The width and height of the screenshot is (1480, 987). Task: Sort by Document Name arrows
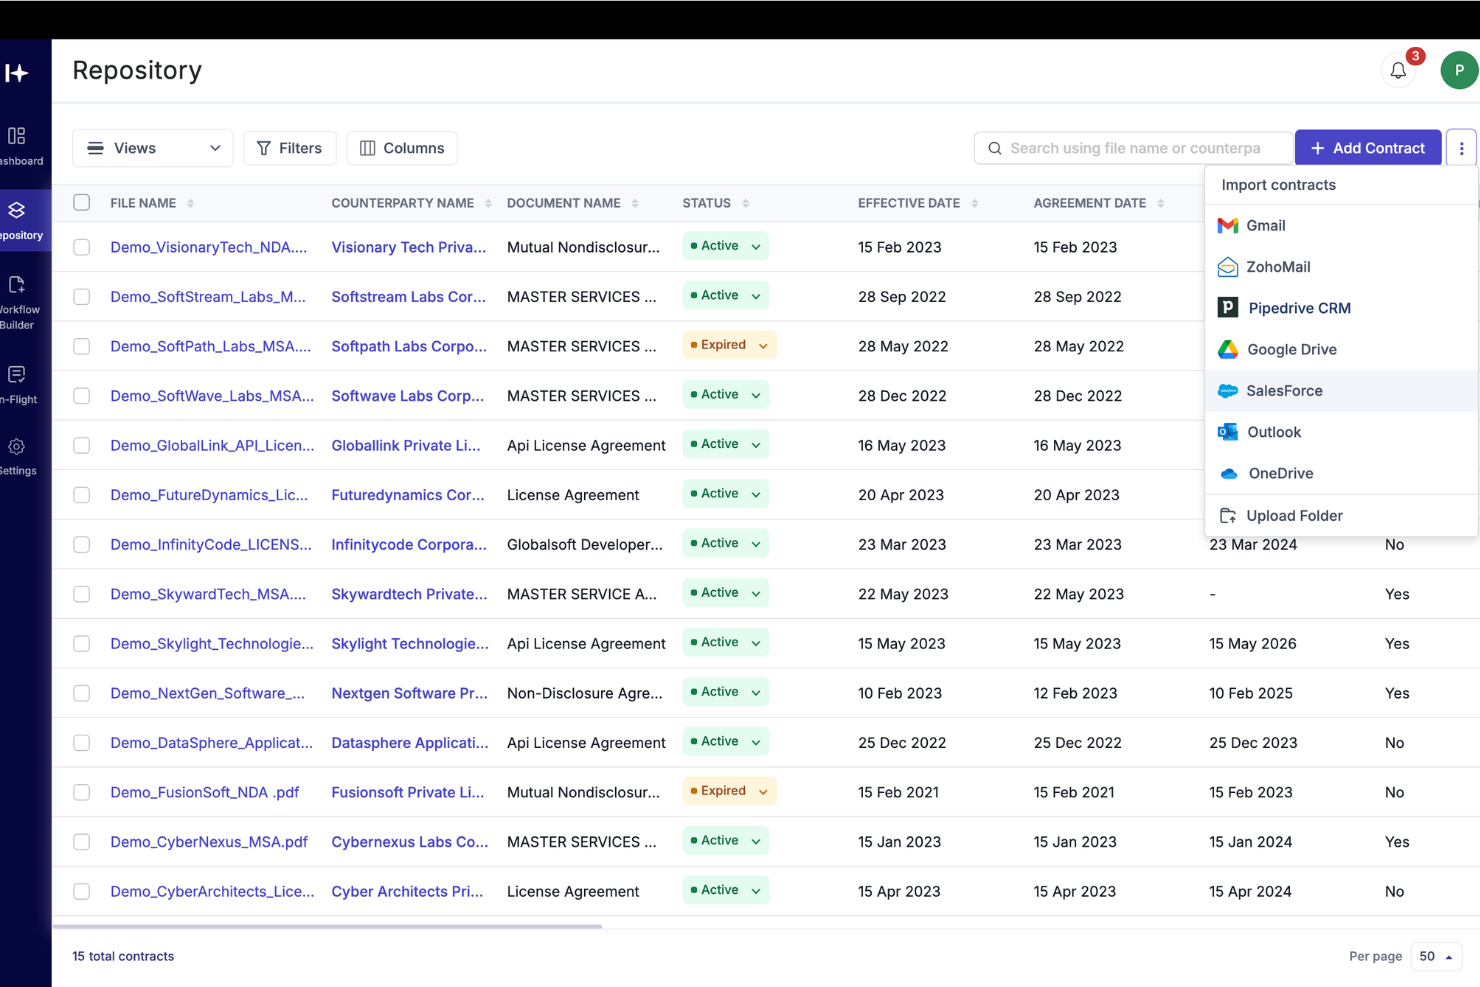point(635,203)
